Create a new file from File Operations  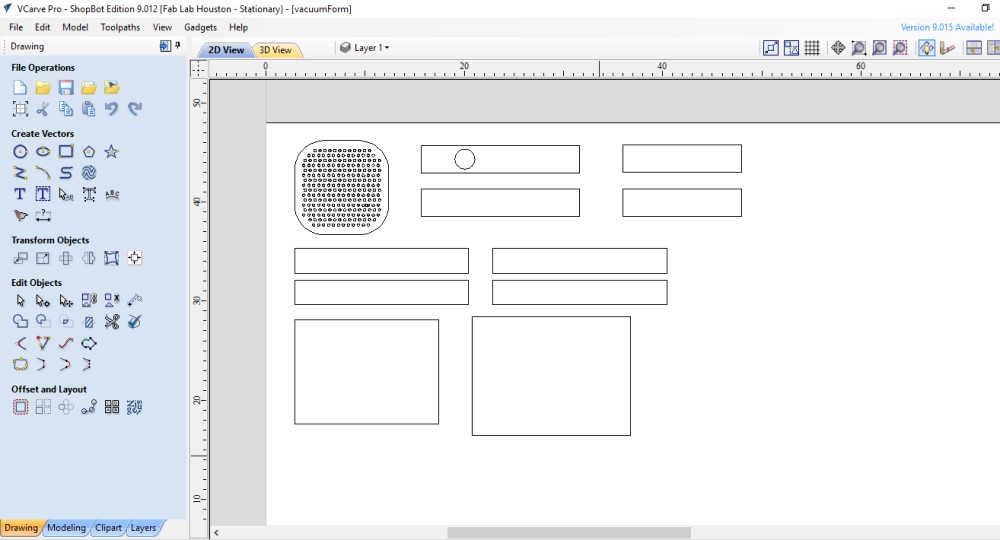point(20,87)
